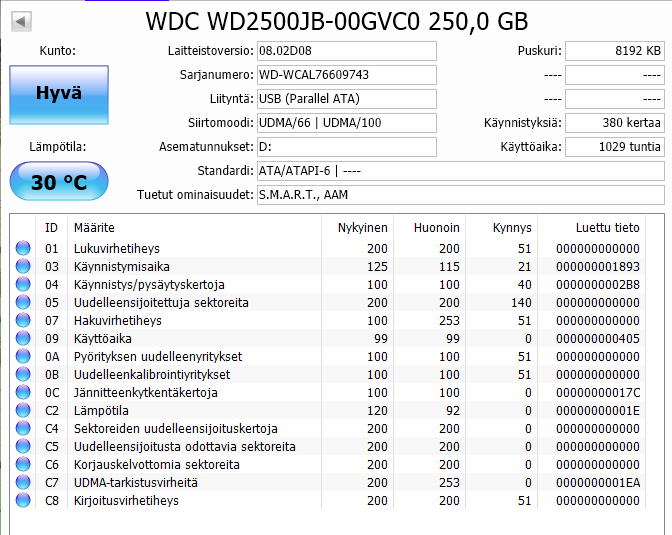
Task: Click the disk title WDC WD2500JB-00GVC0
Action: (x=283, y=21)
